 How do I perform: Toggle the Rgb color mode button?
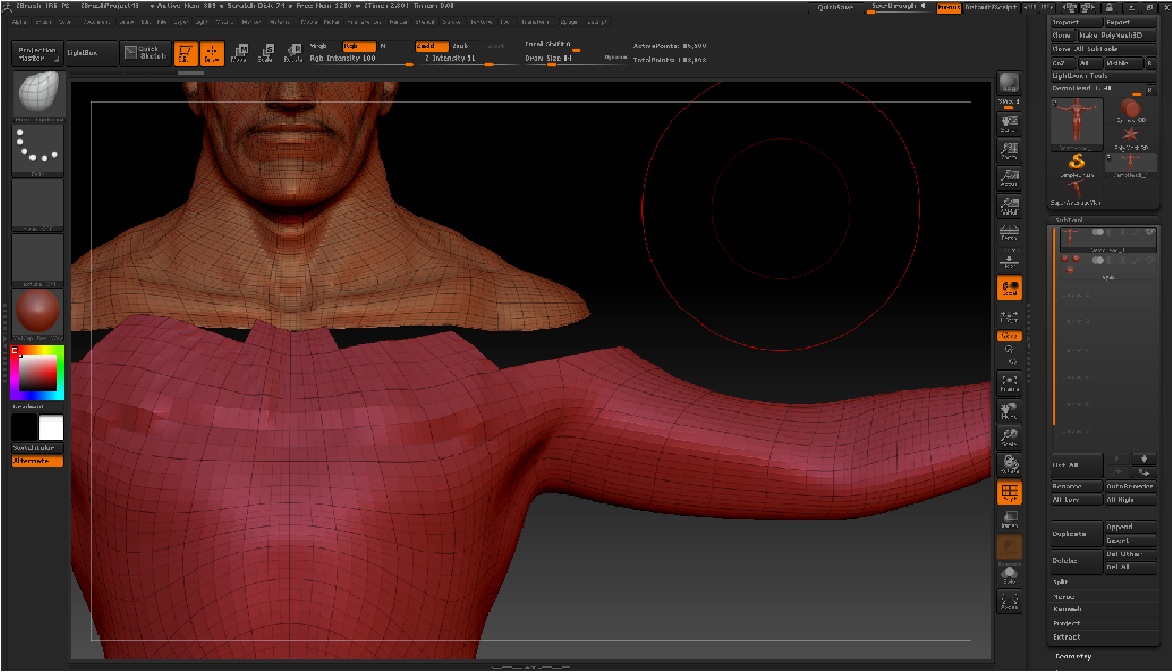tap(359, 46)
